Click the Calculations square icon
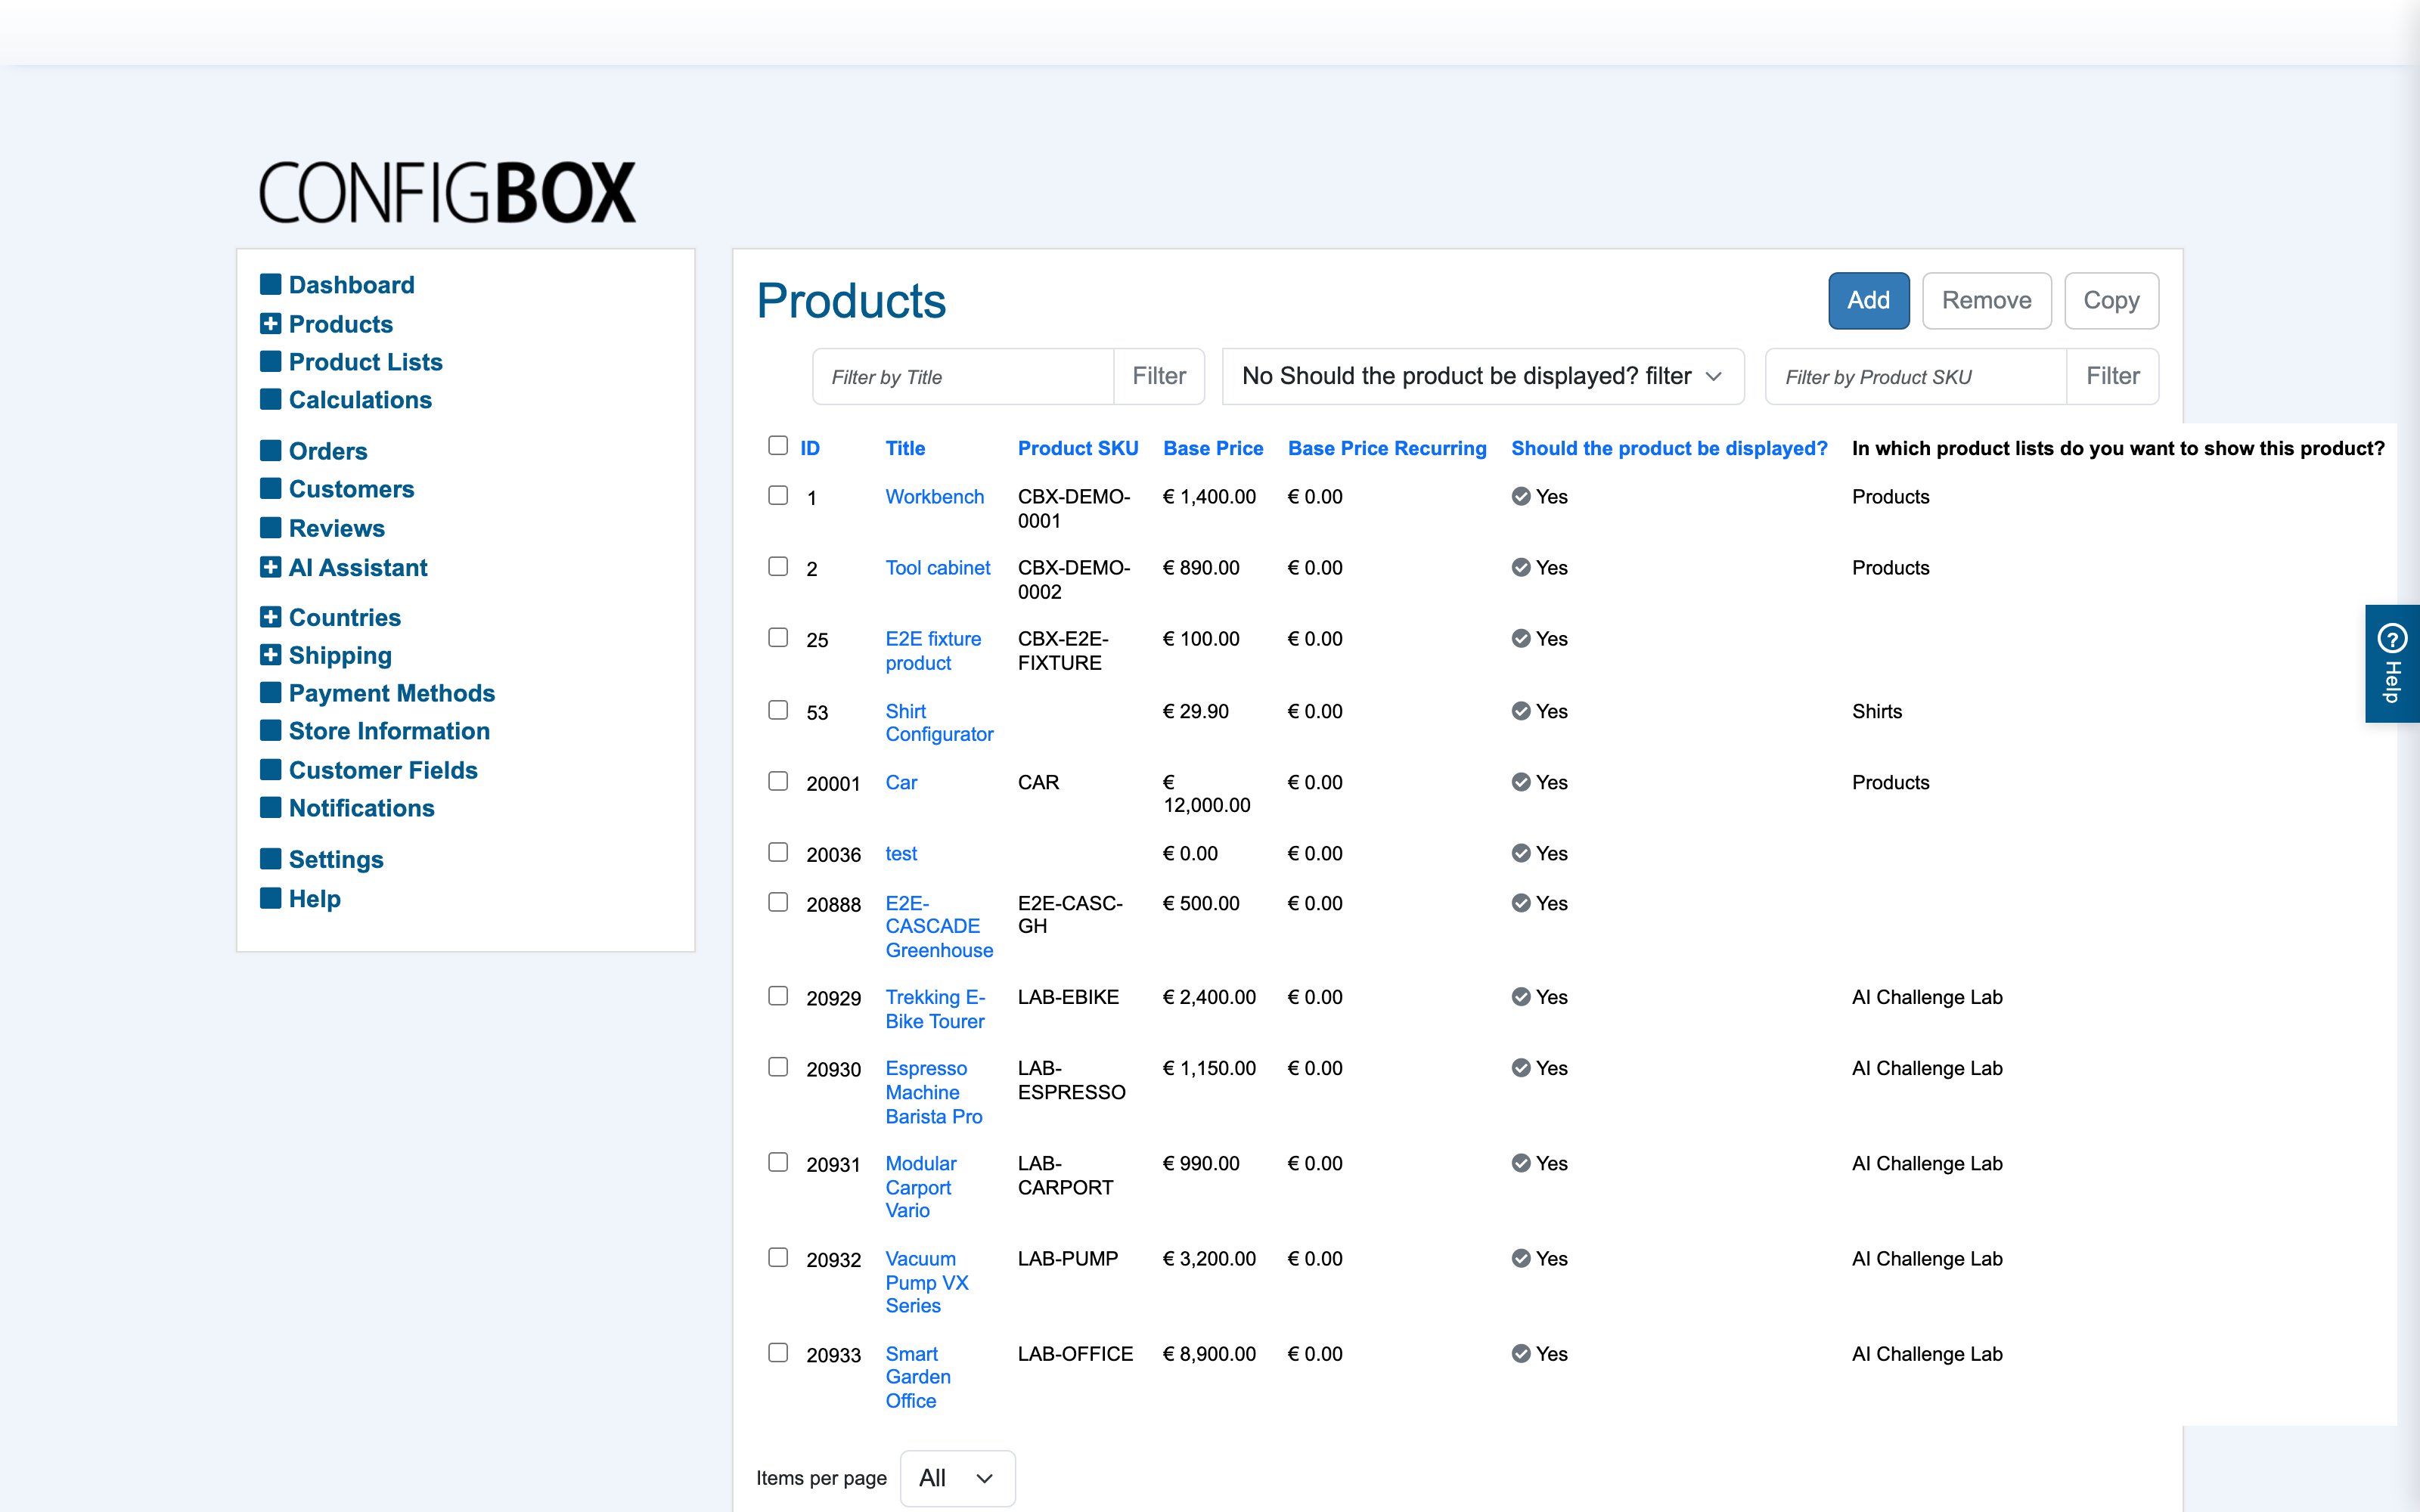This screenshot has width=2420, height=1512. point(270,400)
